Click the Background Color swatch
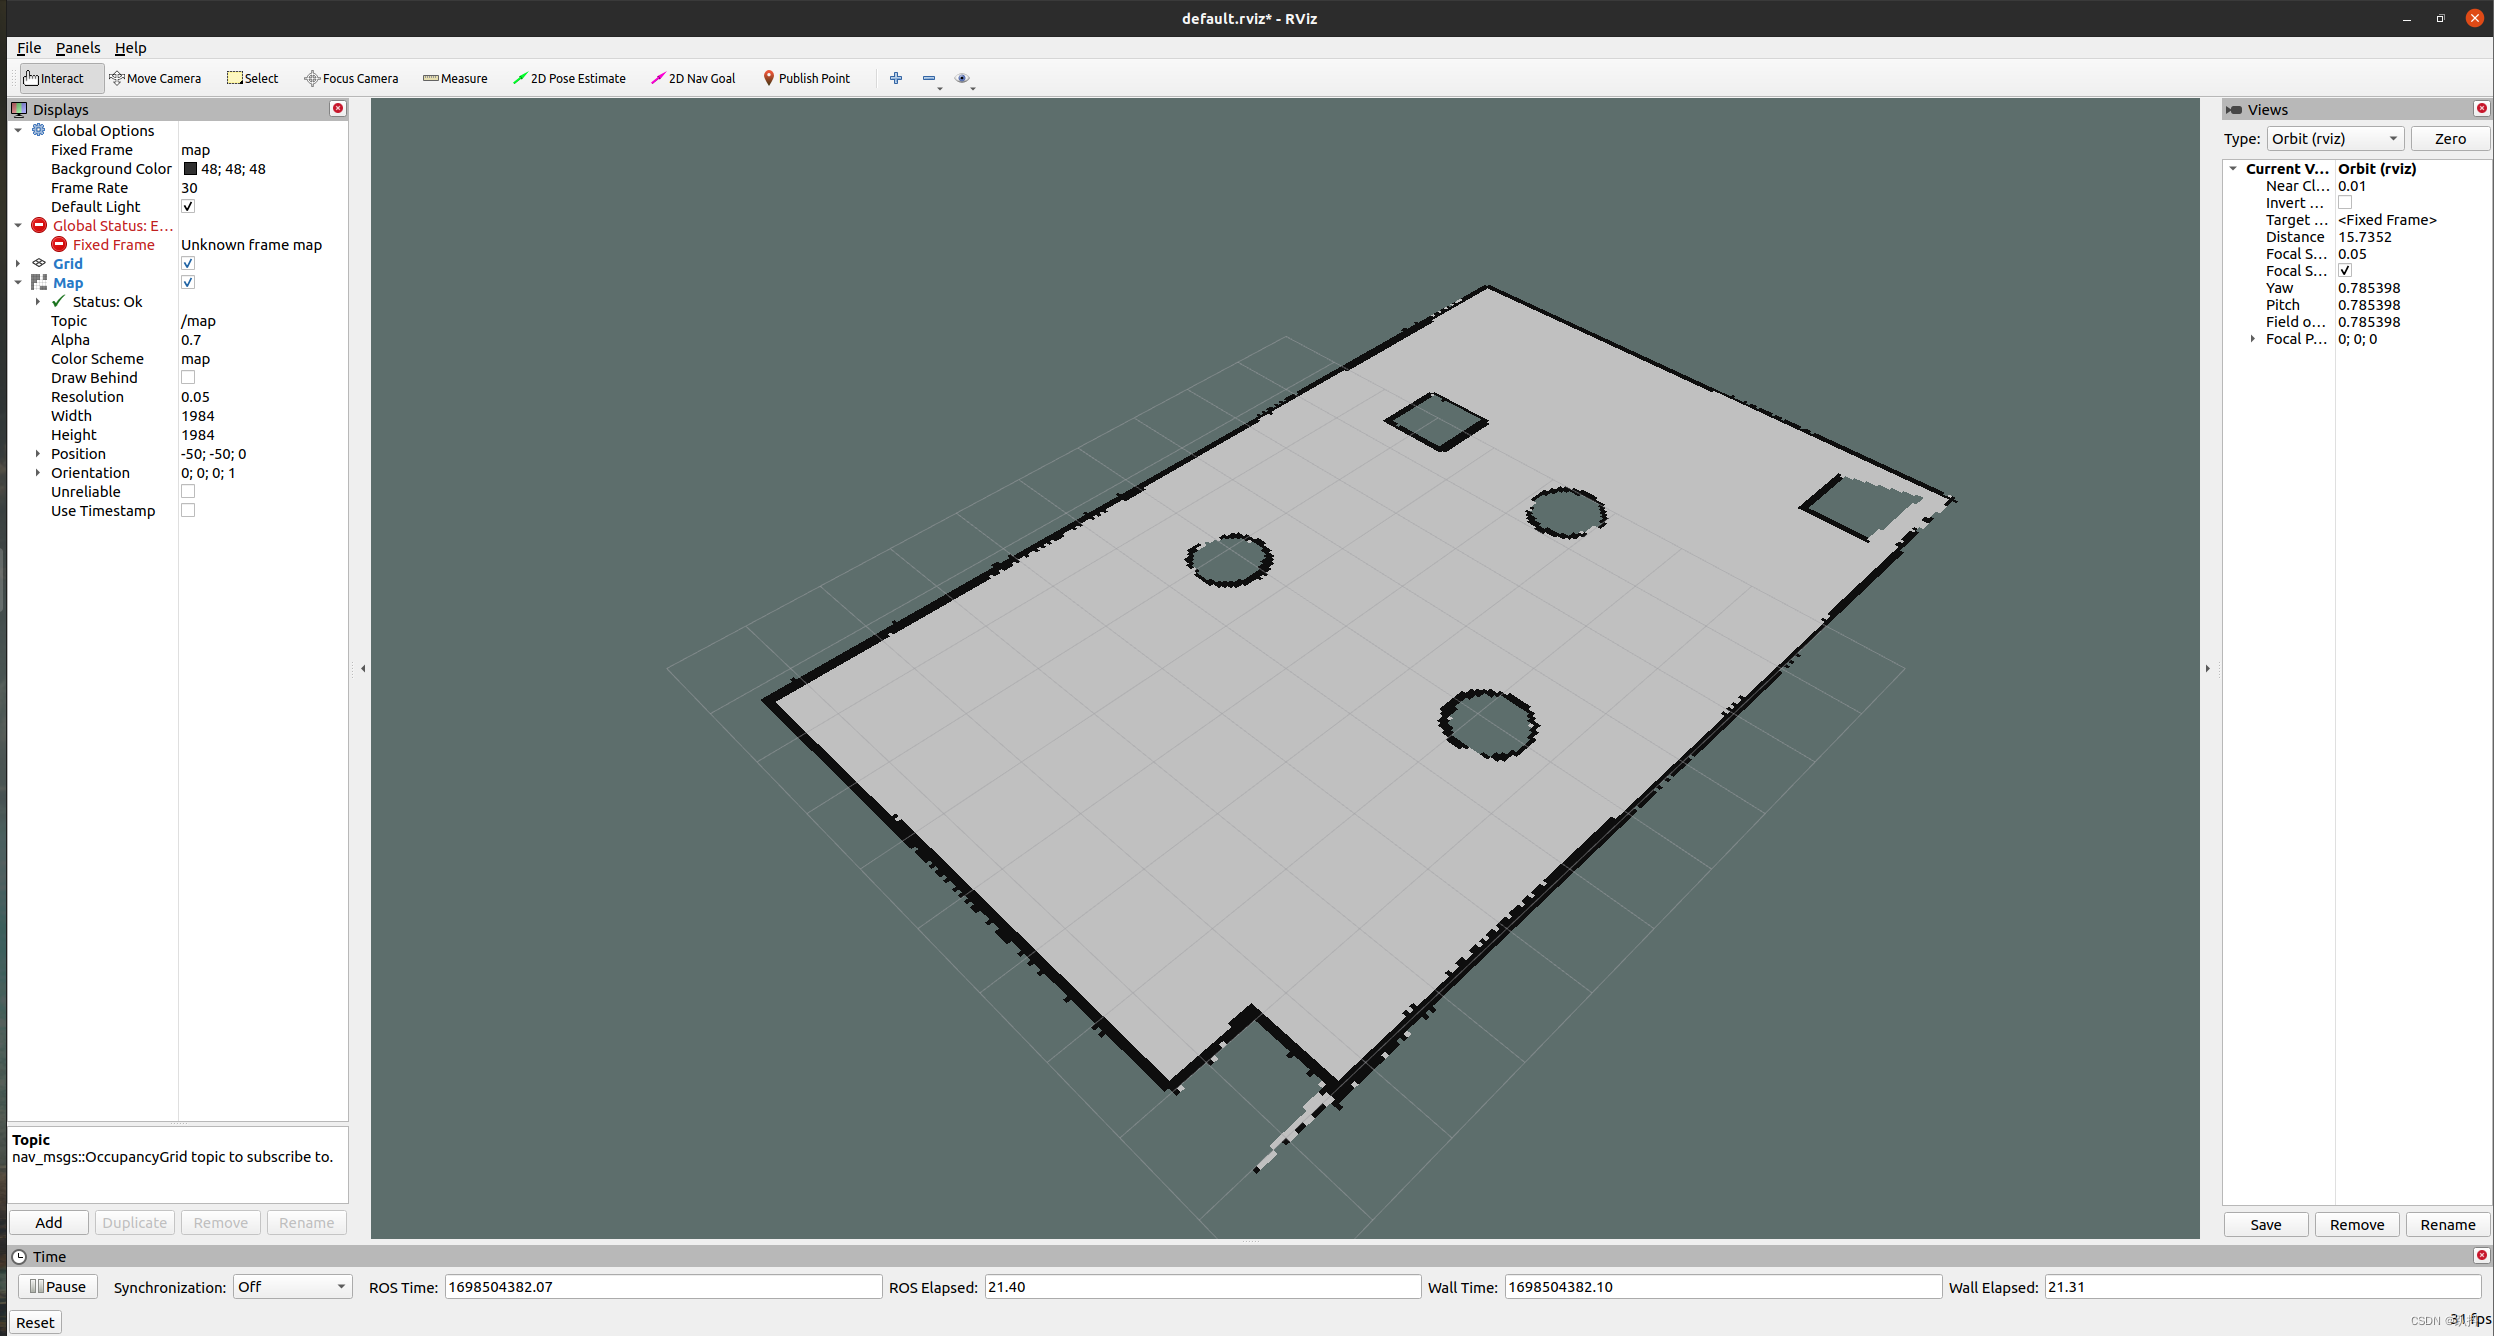2494x1336 pixels. [x=190, y=169]
